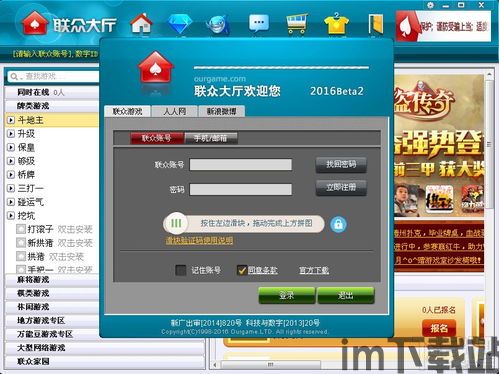The image size is (499, 374).
Task: Click the door exit icon
Action: pos(375,24)
